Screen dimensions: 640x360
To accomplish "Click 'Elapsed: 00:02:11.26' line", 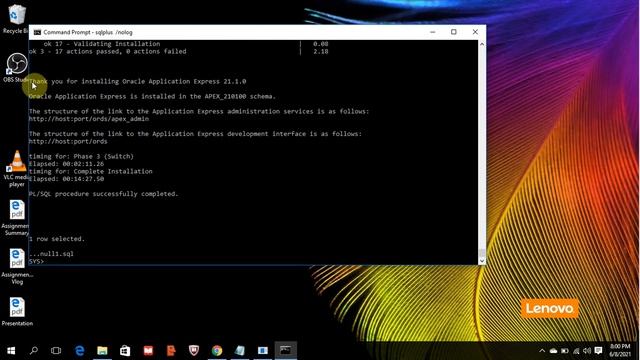I will (x=66, y=164).
